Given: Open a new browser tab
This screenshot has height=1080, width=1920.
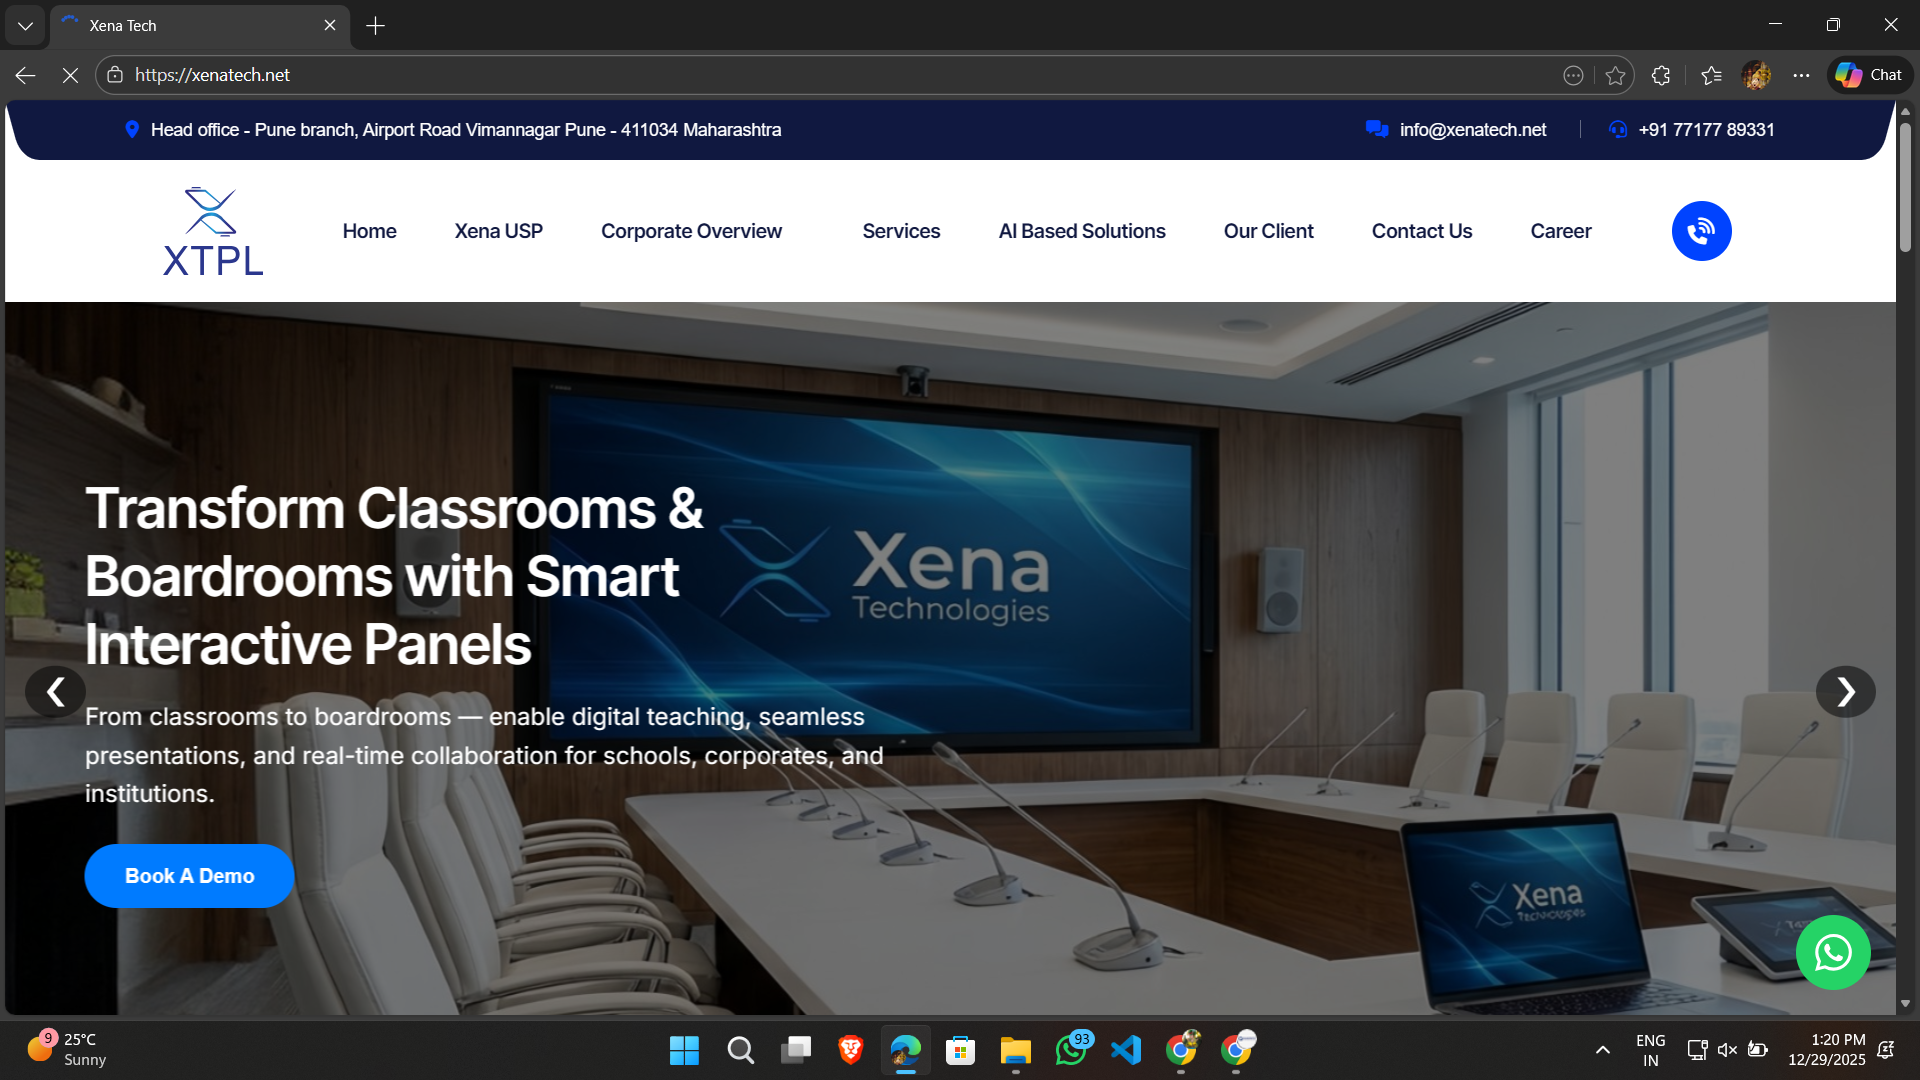Looking at the screenshot, I should pyautogui.click(x=376, y=26).
